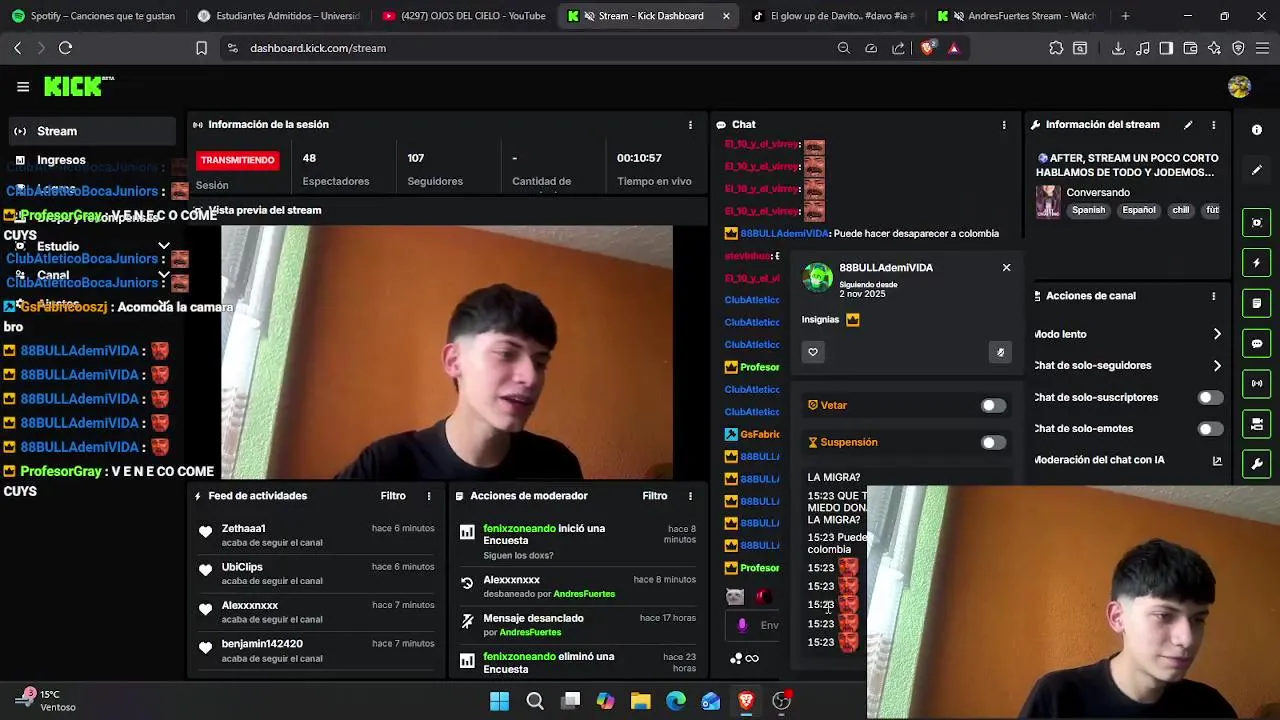Reload page with browser refresh button

click(x=65, y=48)
